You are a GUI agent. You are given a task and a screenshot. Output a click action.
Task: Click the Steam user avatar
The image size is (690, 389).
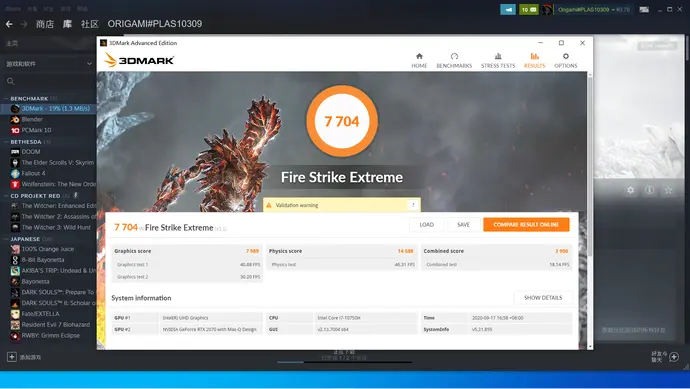pyautogui.click(x=547, y=9)
